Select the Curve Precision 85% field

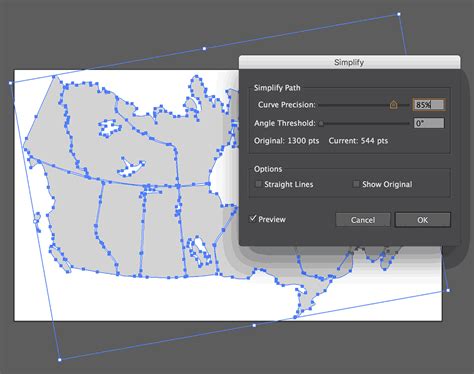(x=429, y=105)
